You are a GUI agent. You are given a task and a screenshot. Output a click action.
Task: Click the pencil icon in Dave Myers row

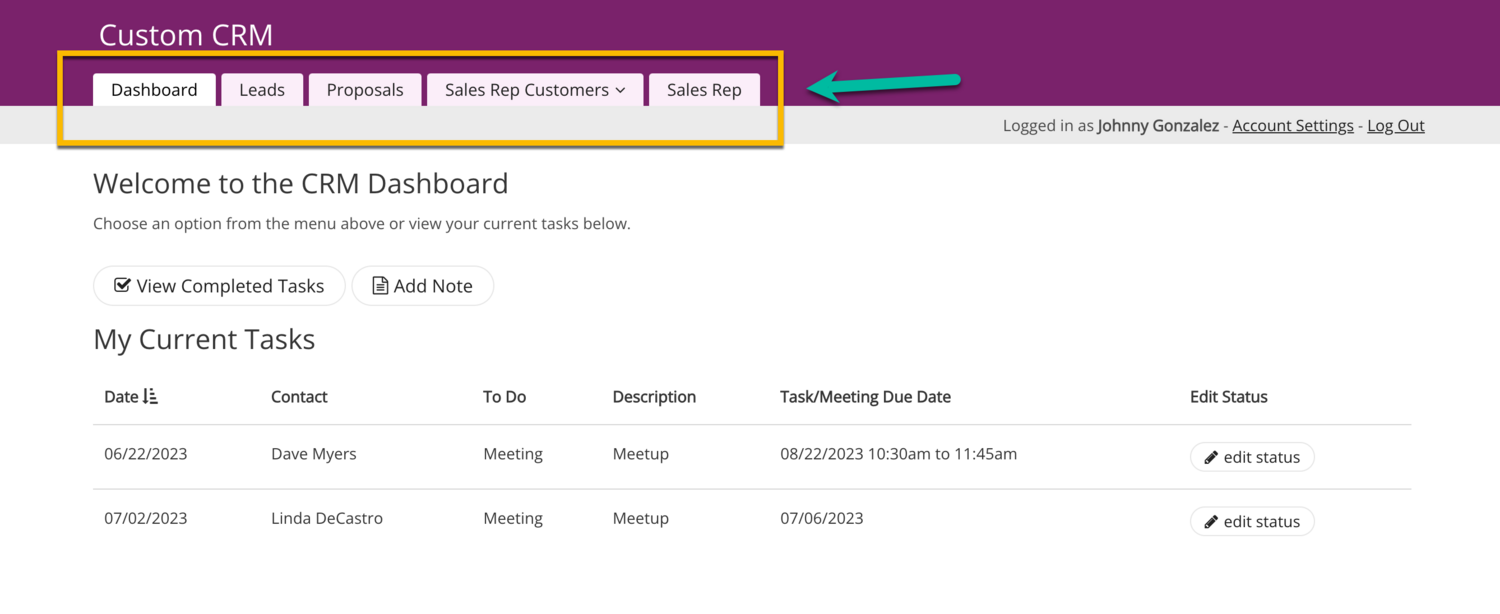coord(1211,457)
